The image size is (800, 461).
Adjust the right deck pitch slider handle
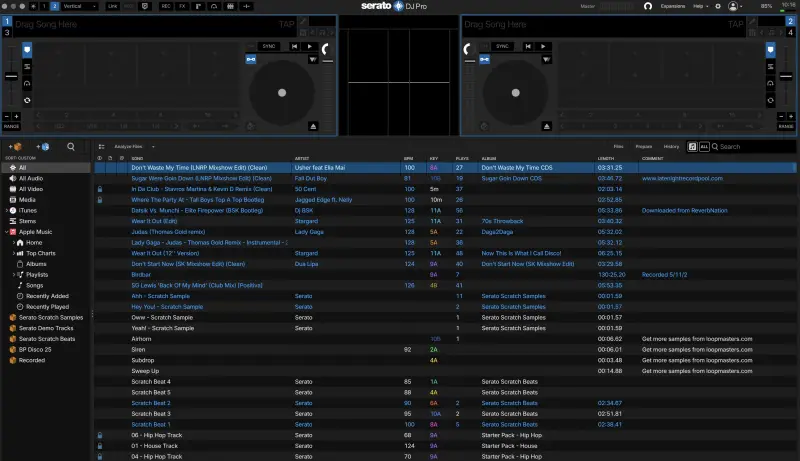(786, 76)
